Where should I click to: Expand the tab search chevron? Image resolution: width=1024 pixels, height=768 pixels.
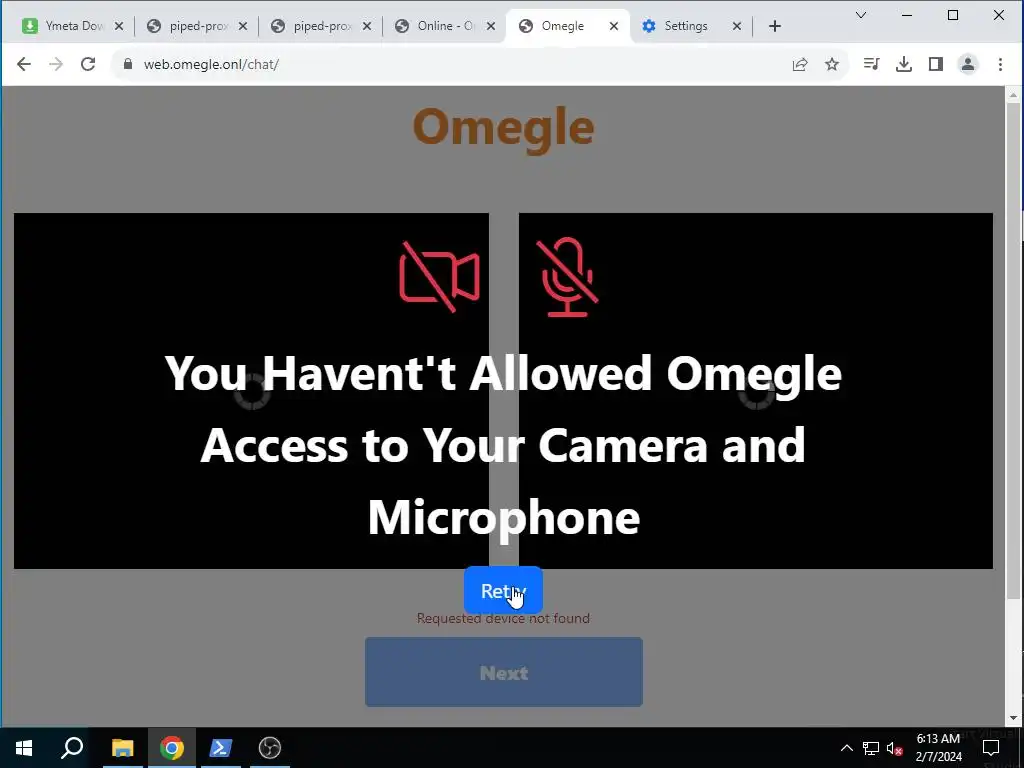861,15
